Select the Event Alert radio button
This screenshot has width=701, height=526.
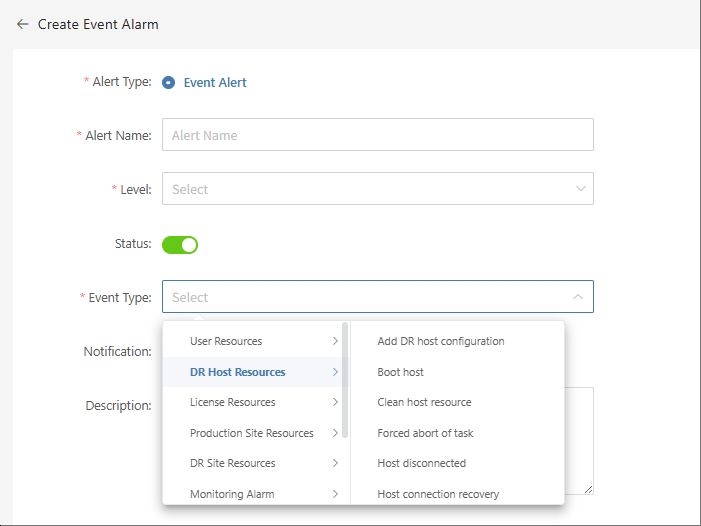pos(169,83)
